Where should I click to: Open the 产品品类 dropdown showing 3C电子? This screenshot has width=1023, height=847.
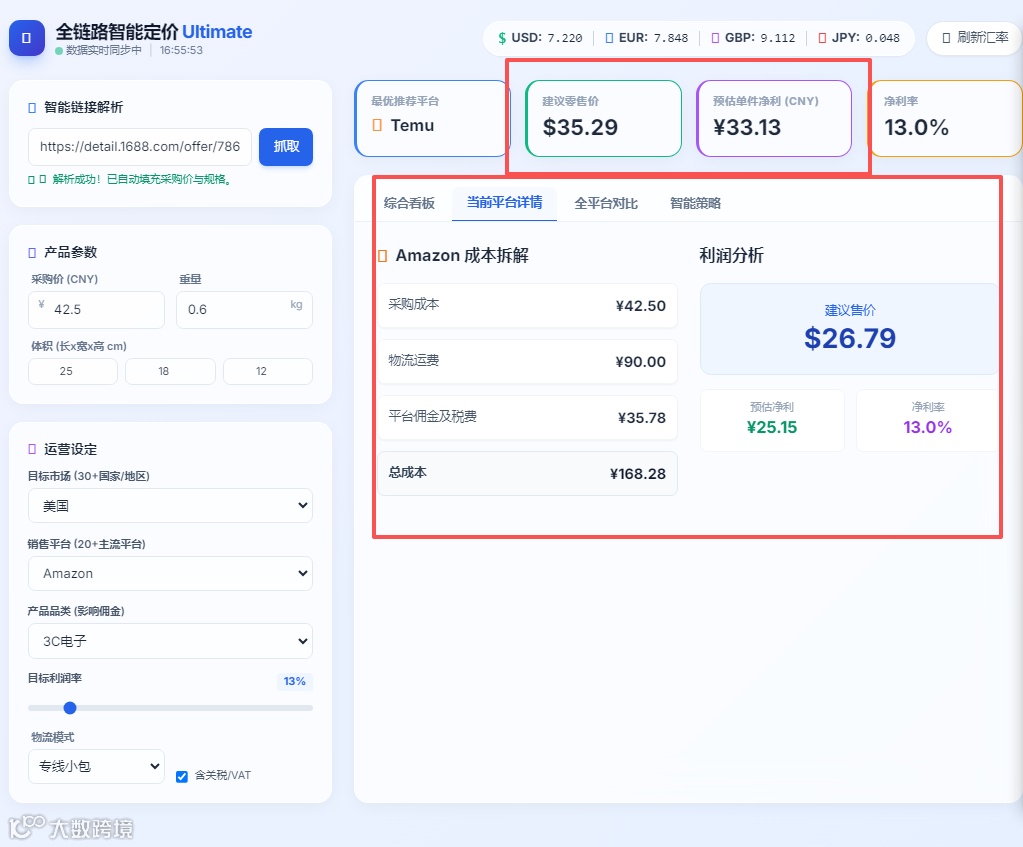[170, 641]
